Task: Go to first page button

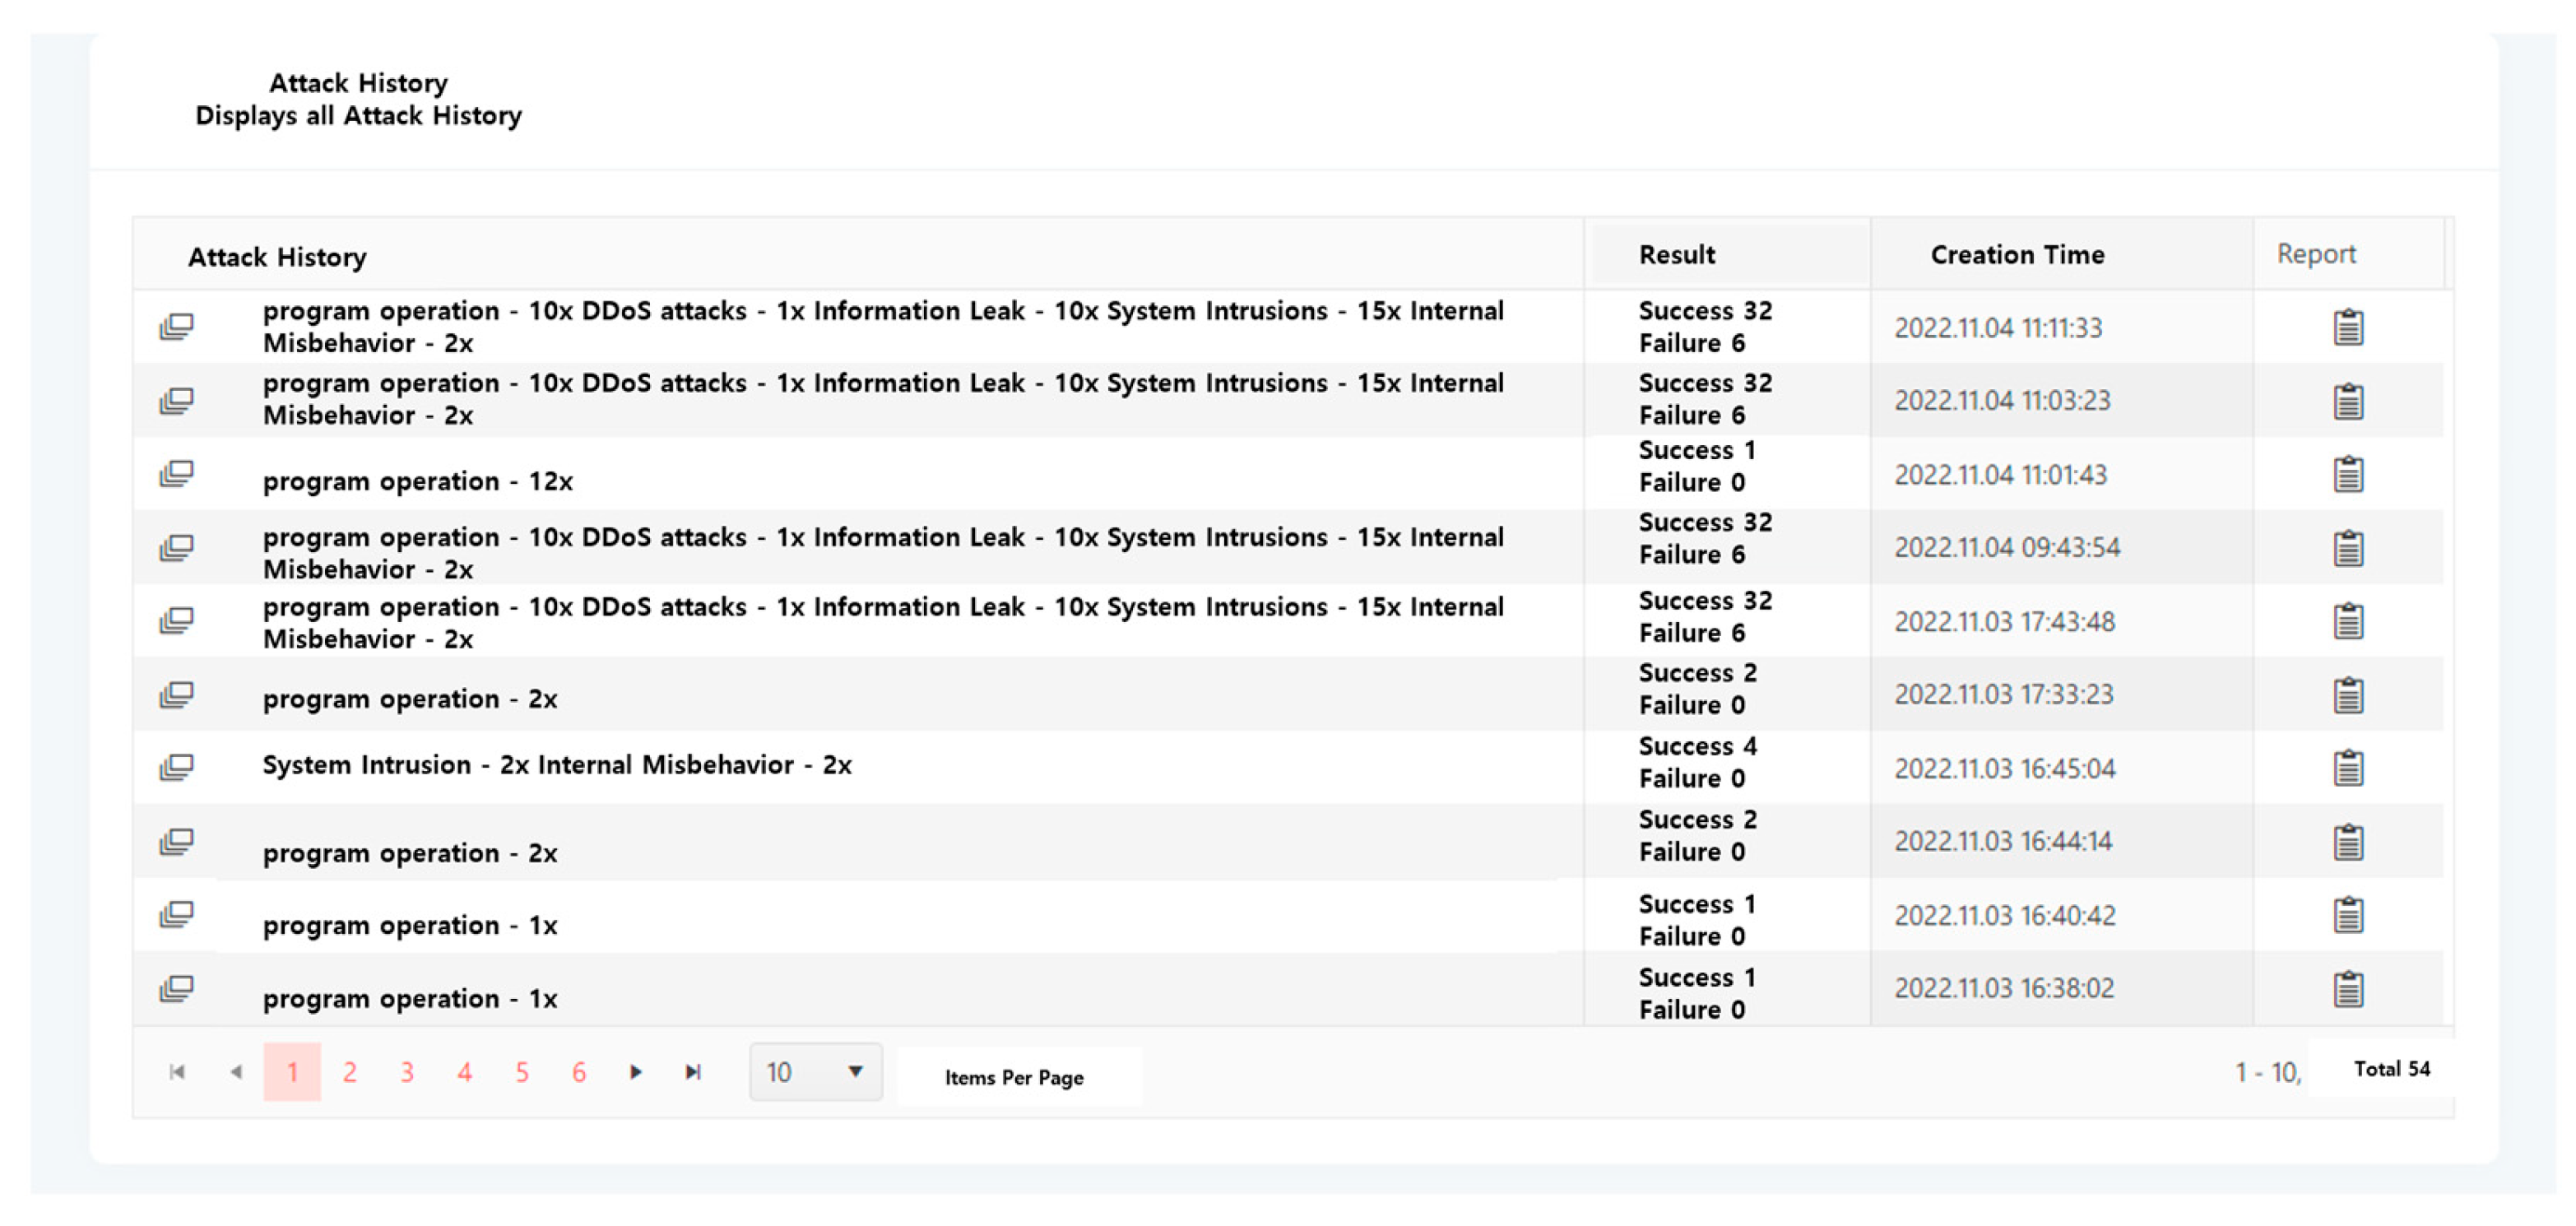Action: (177, 1072)
